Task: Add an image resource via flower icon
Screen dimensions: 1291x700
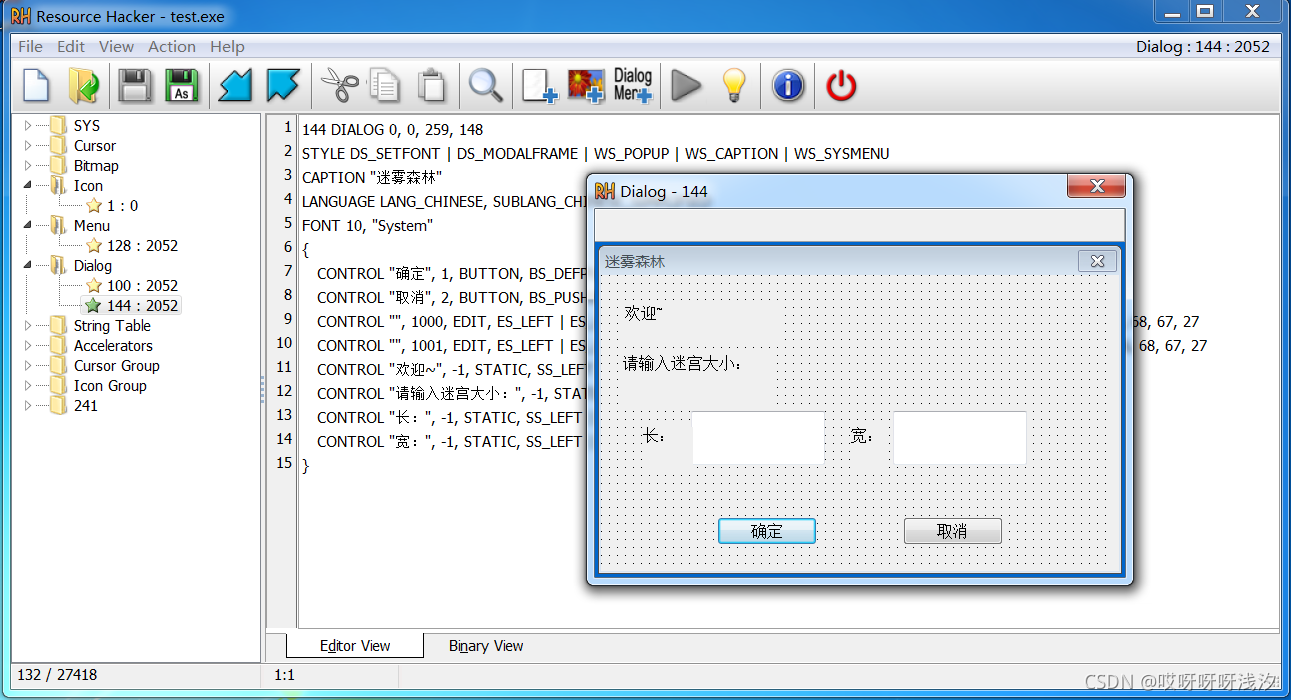Action: click(585, 85)
